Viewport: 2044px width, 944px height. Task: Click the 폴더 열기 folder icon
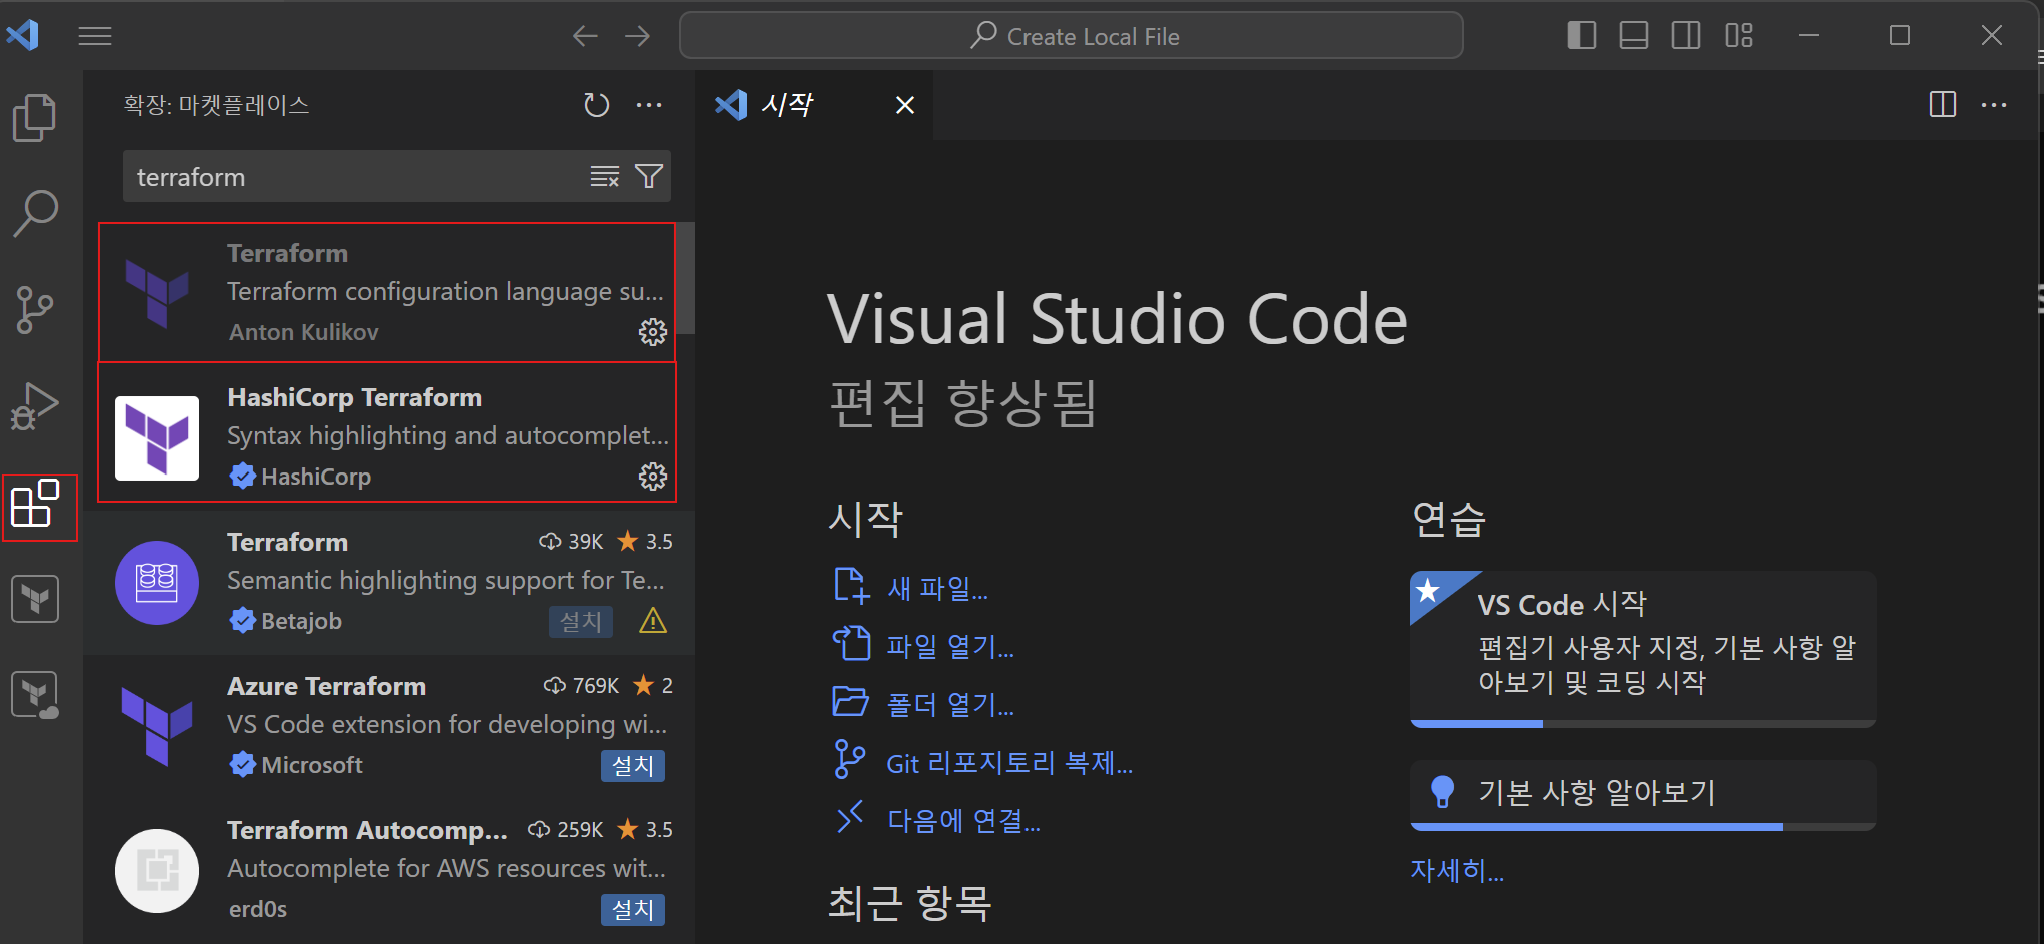[x=851, y=701]
